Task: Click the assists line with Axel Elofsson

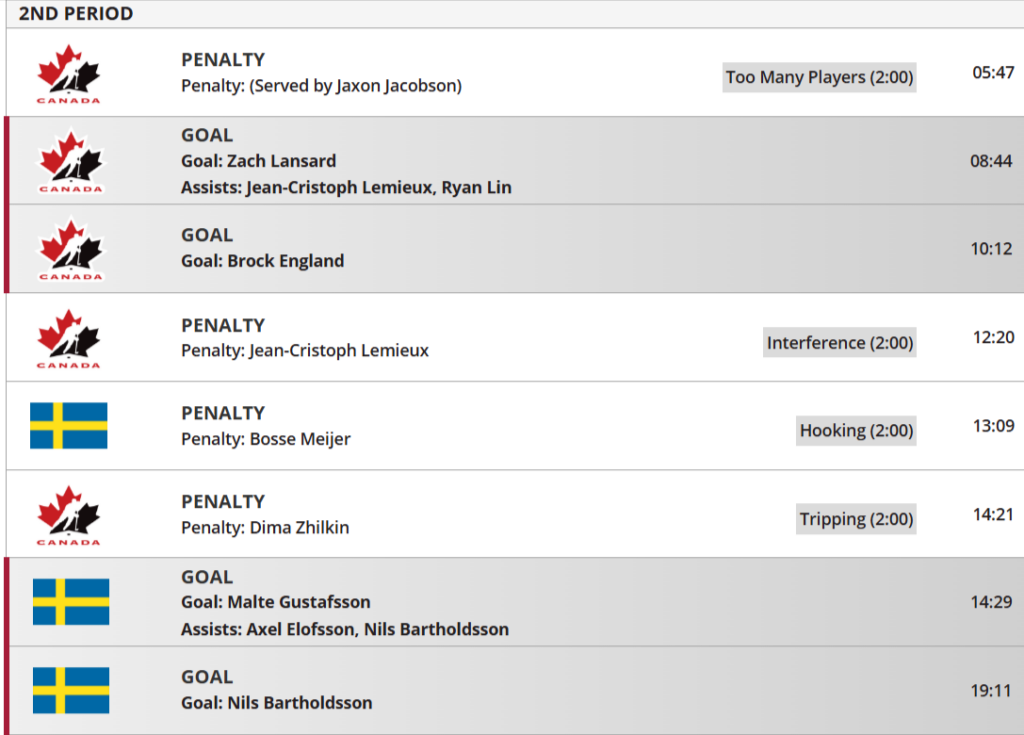Action: [344, 629]
